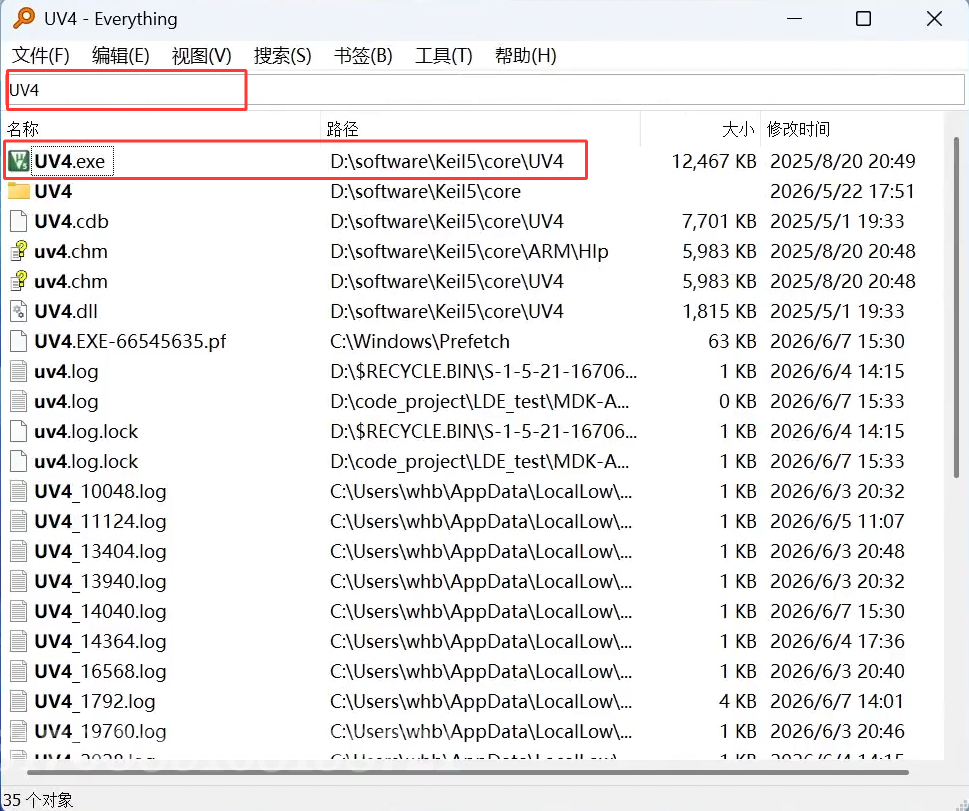The height and width of the screenshot is (811, 969).
Task: Select the UV4_19760.log file icon
Action: (x=19, y=731)
